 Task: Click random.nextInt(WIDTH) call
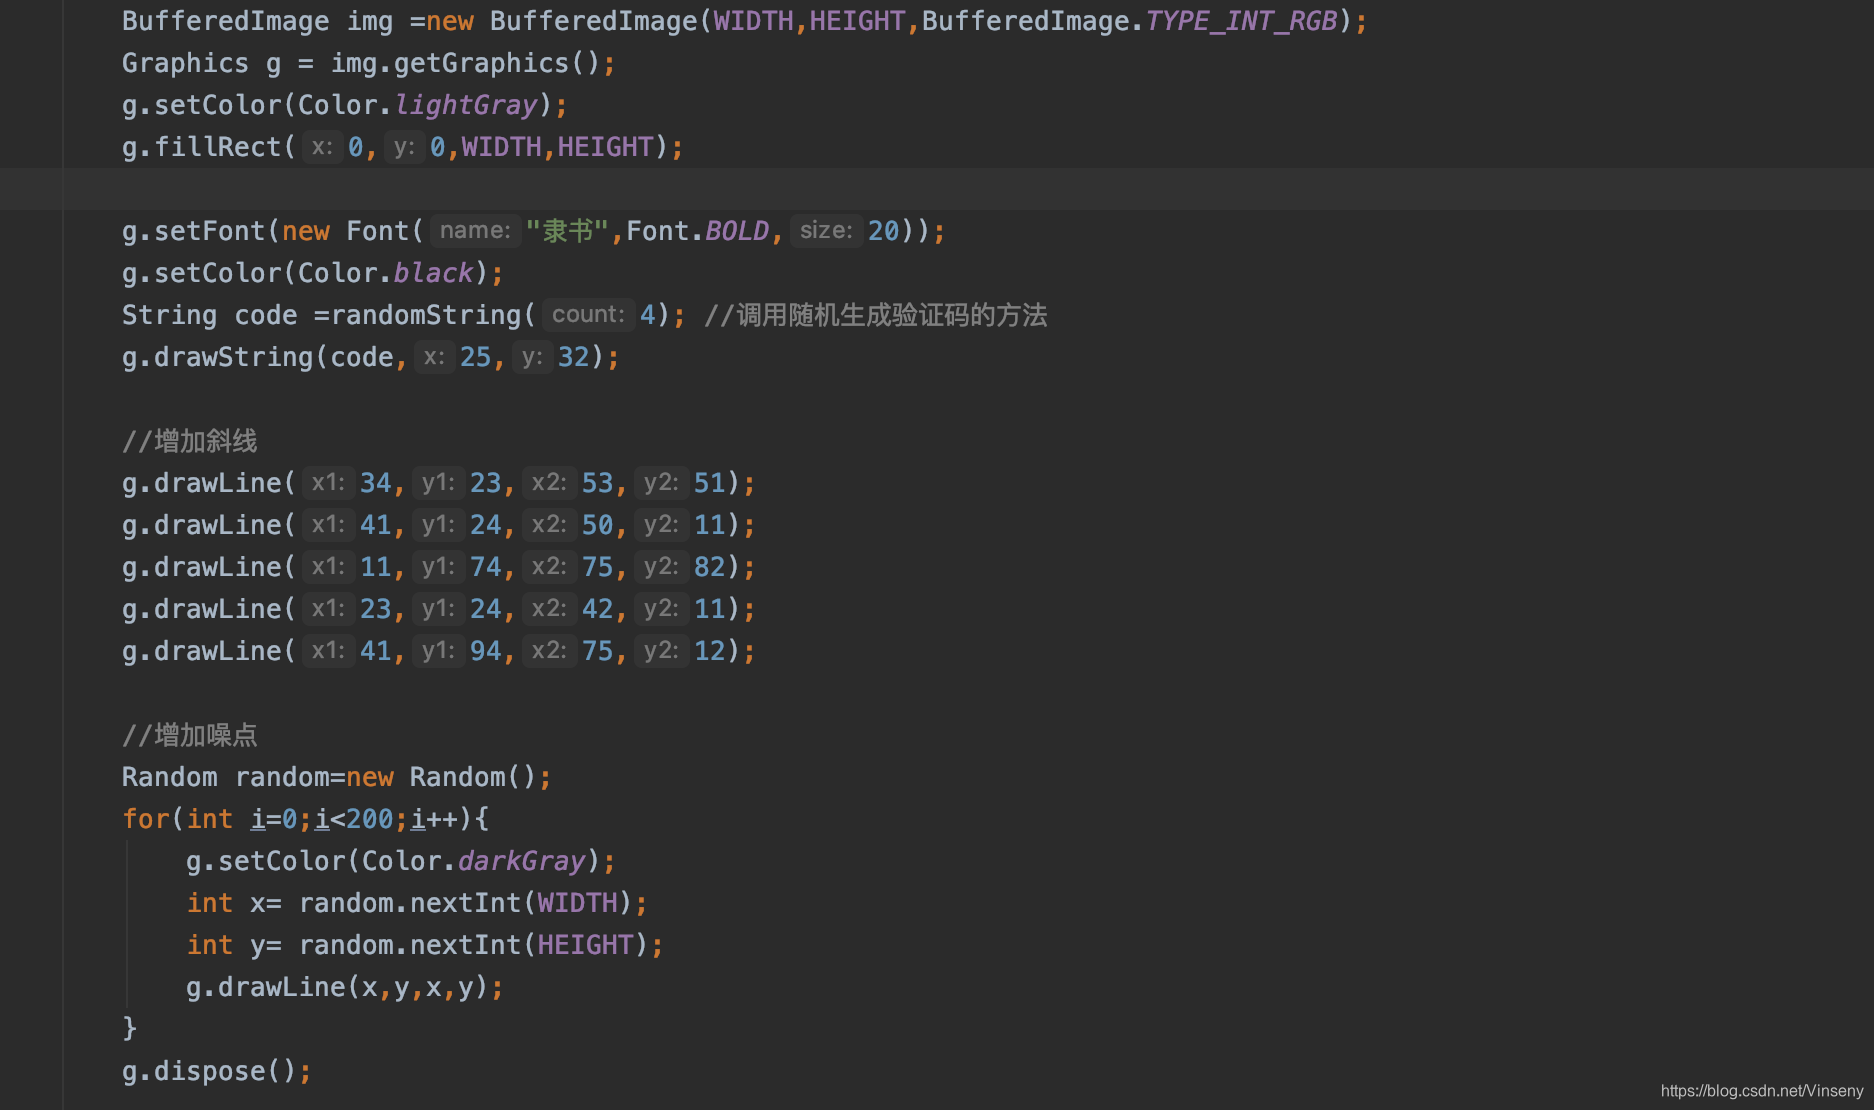coord(466,903)
